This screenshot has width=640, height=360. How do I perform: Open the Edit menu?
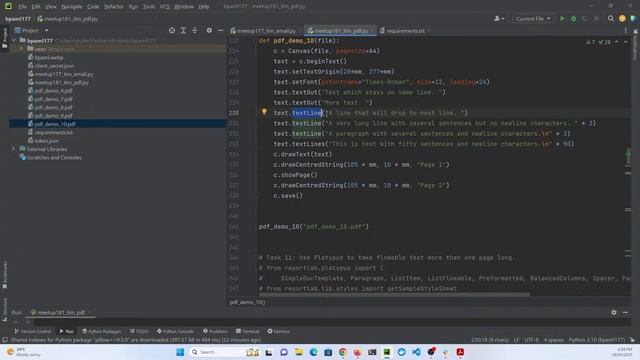coord(36,7)
